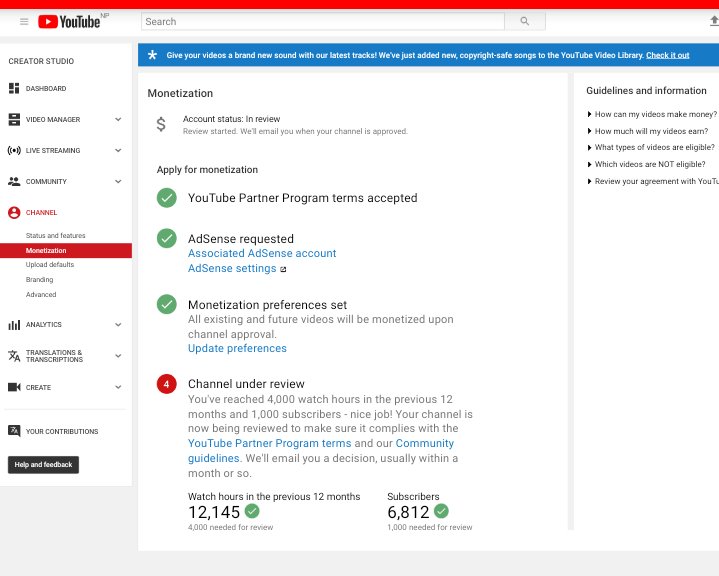Click the Your Contributions icon
The height and width of the screenshot is (576, 719).
(14, 431)
